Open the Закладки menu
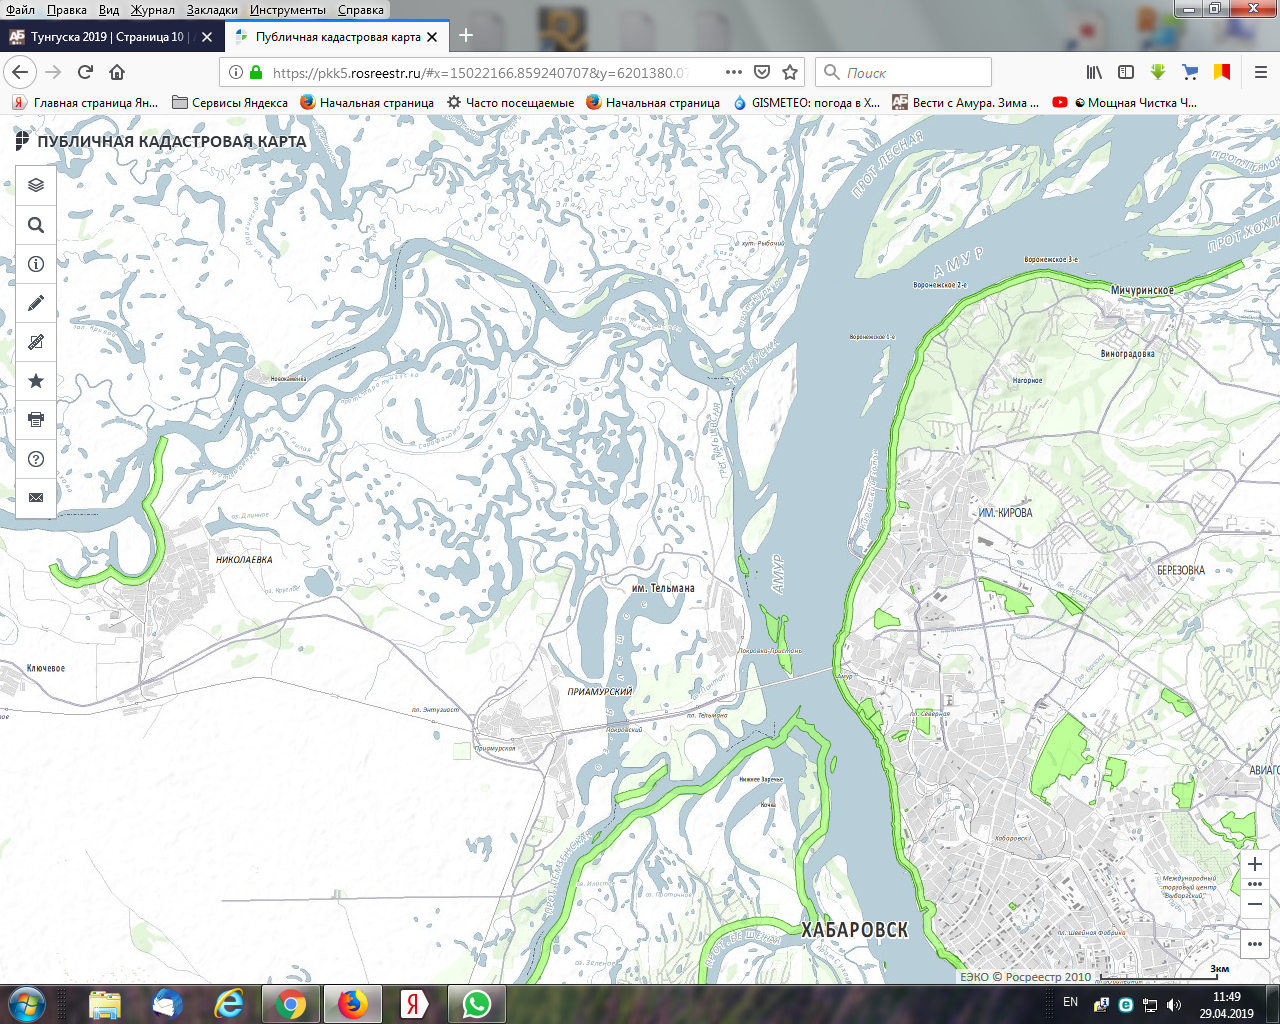 click(x=212, y=10)
